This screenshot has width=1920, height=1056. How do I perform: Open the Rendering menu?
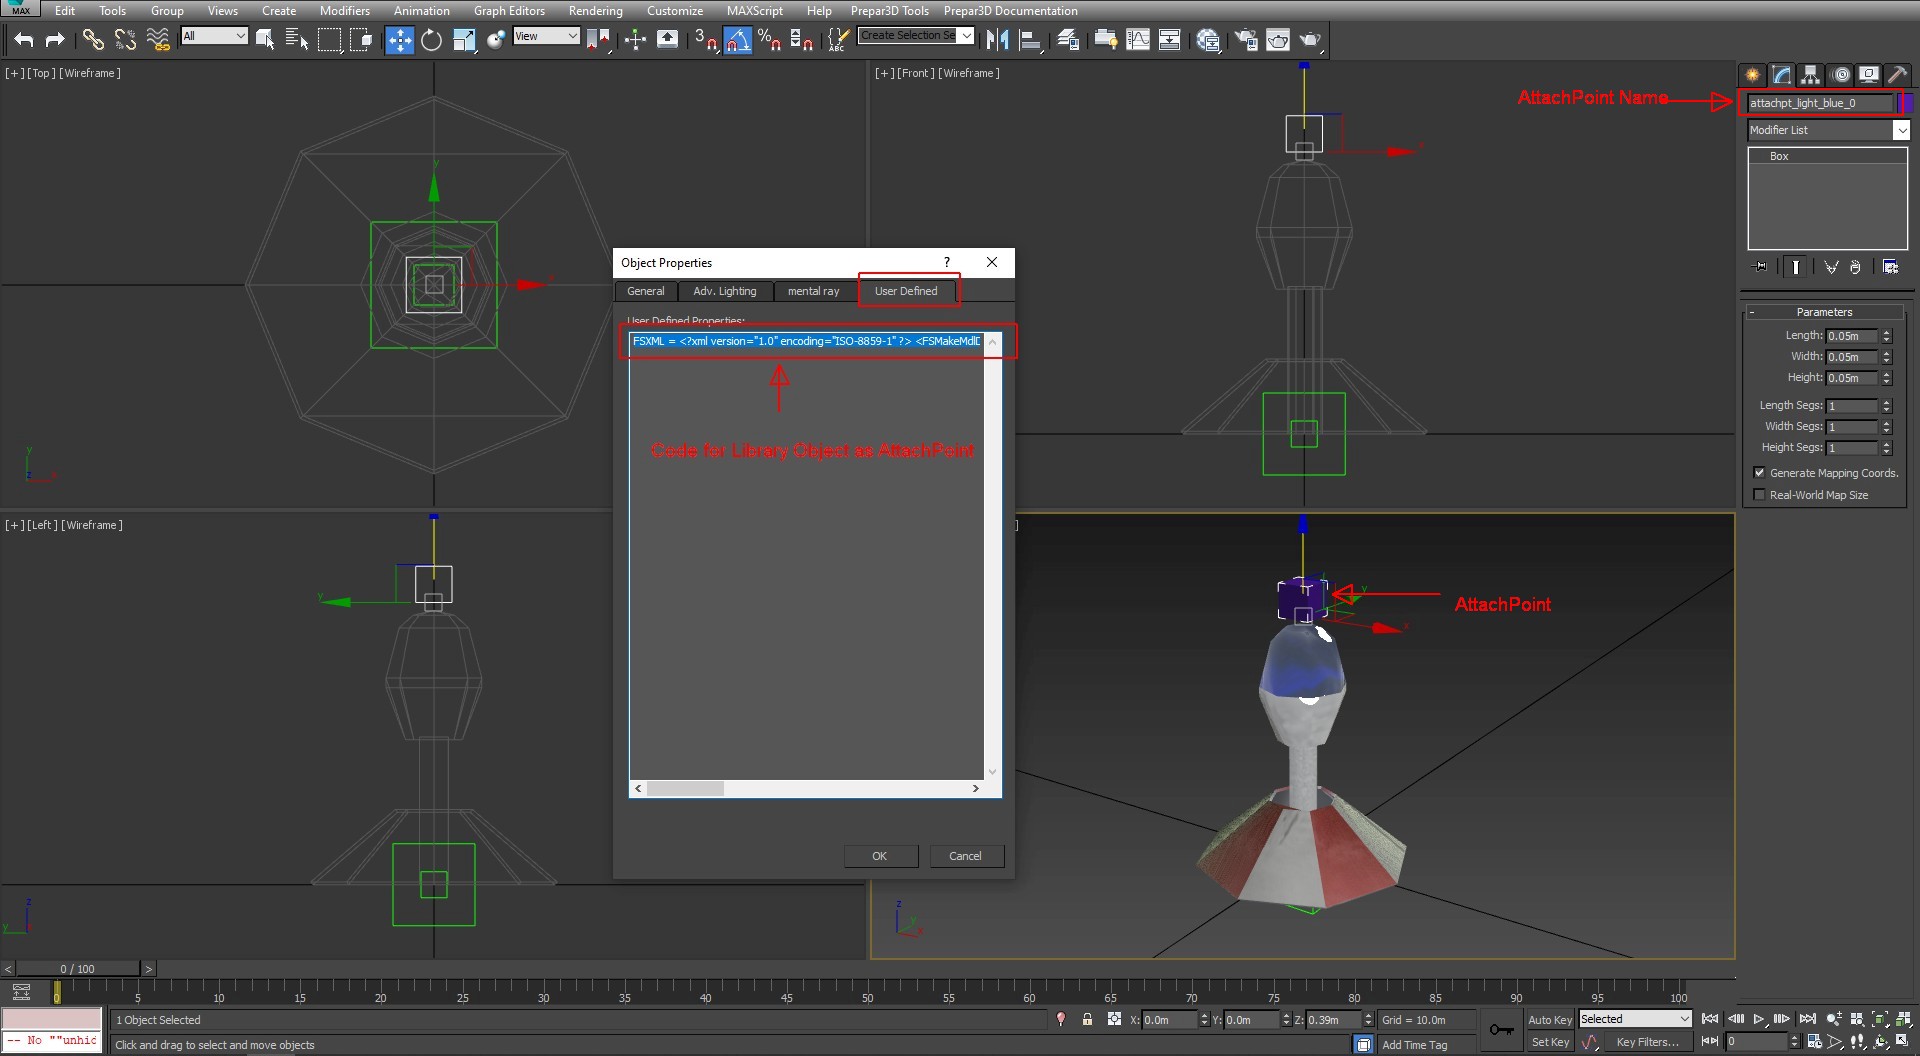point(595,10)
